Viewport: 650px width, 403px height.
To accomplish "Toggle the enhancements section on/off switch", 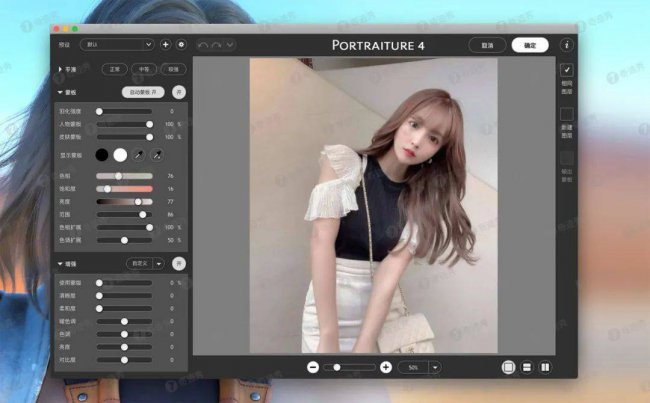I will (179, 264).
